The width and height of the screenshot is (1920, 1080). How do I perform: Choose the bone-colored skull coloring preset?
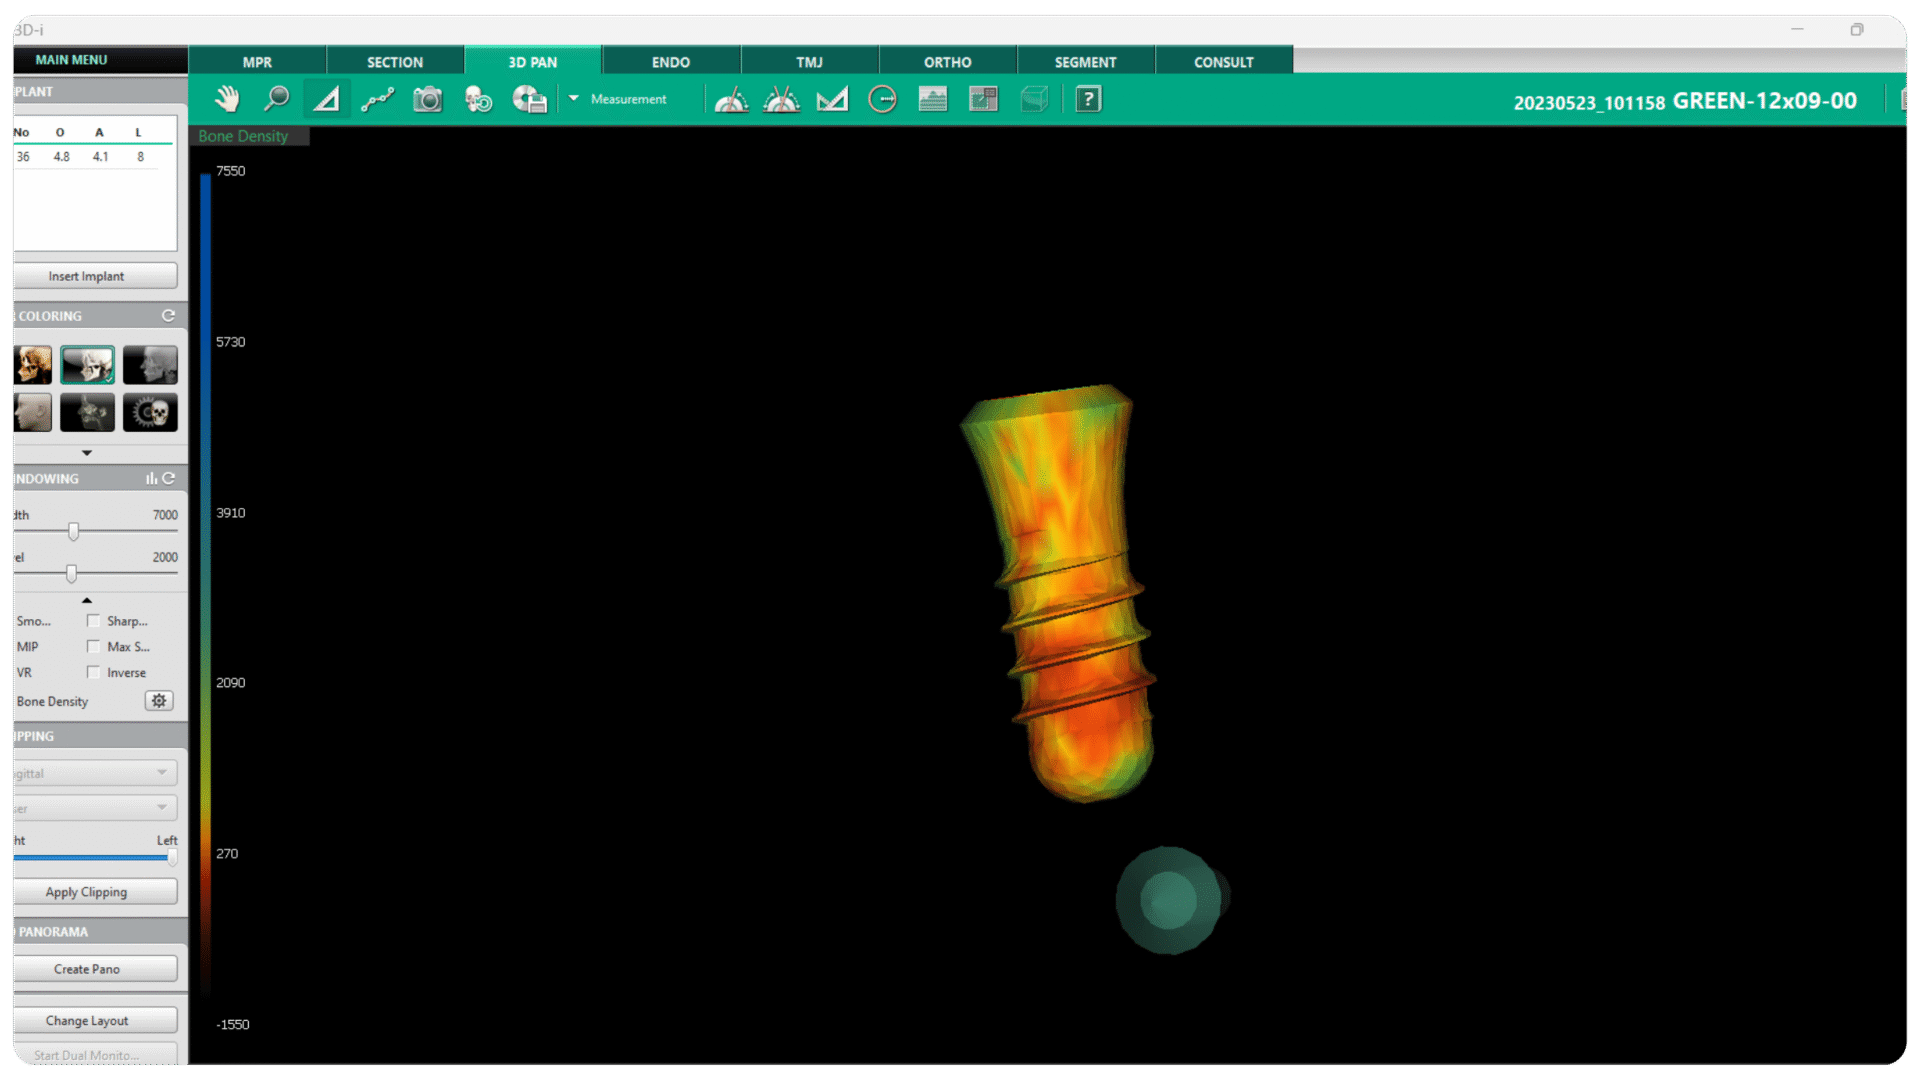(x=33, y=365)
